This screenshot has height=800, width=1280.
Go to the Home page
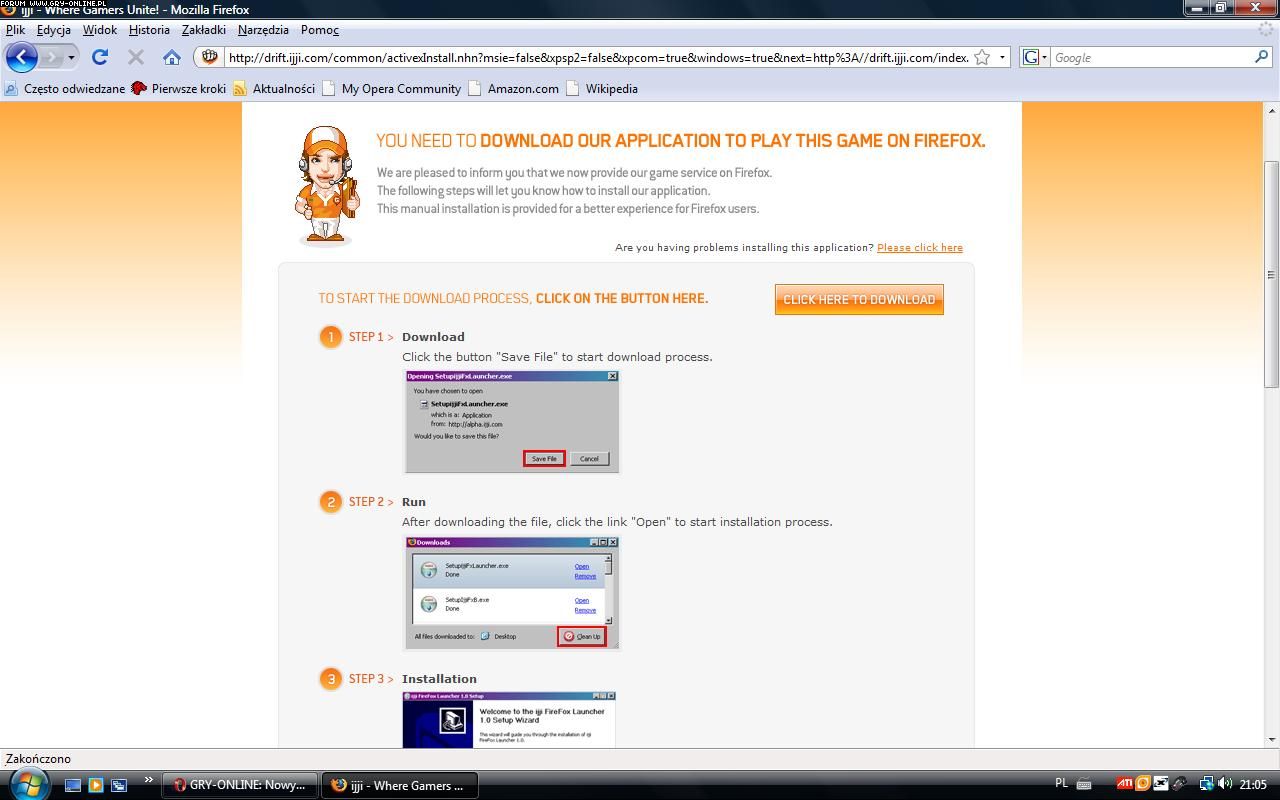click(x=172, y=57)
